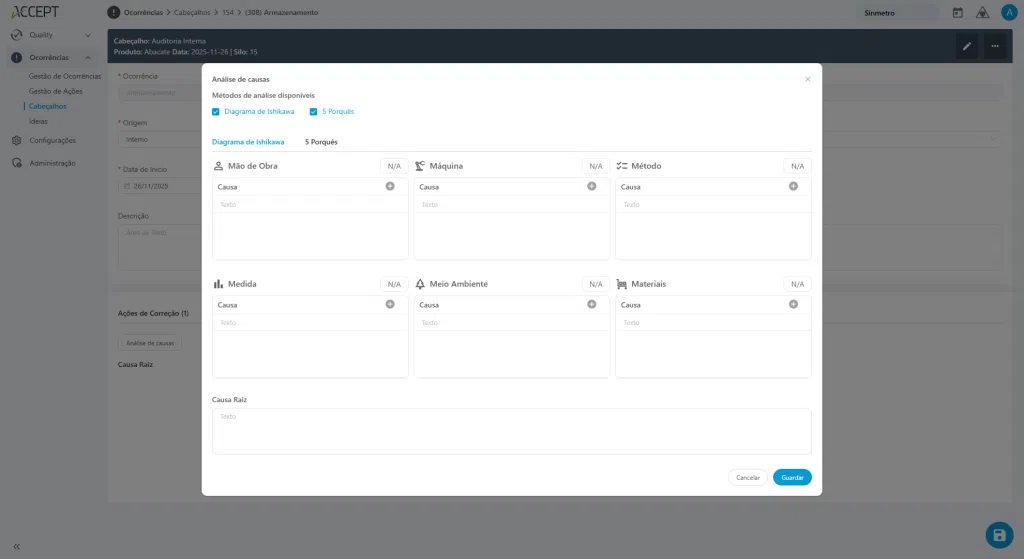The width and height of the screenshot is (1024, 559).
Task: Add a cause under Meio Ambiente
Action: point(592,304)
